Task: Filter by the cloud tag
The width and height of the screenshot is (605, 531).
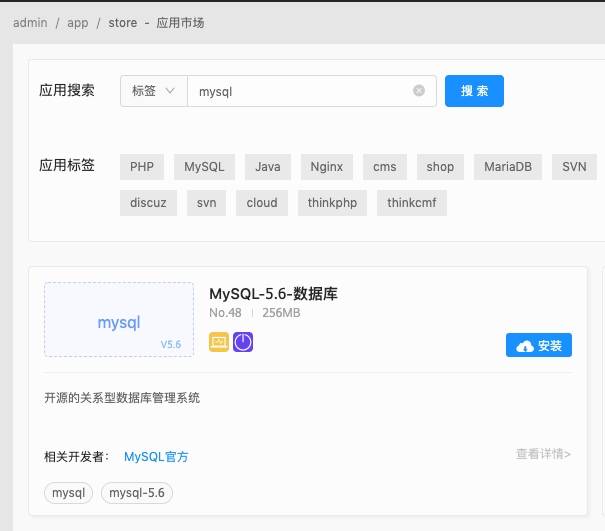Action: pyautogui.click(x=262, y=203)
